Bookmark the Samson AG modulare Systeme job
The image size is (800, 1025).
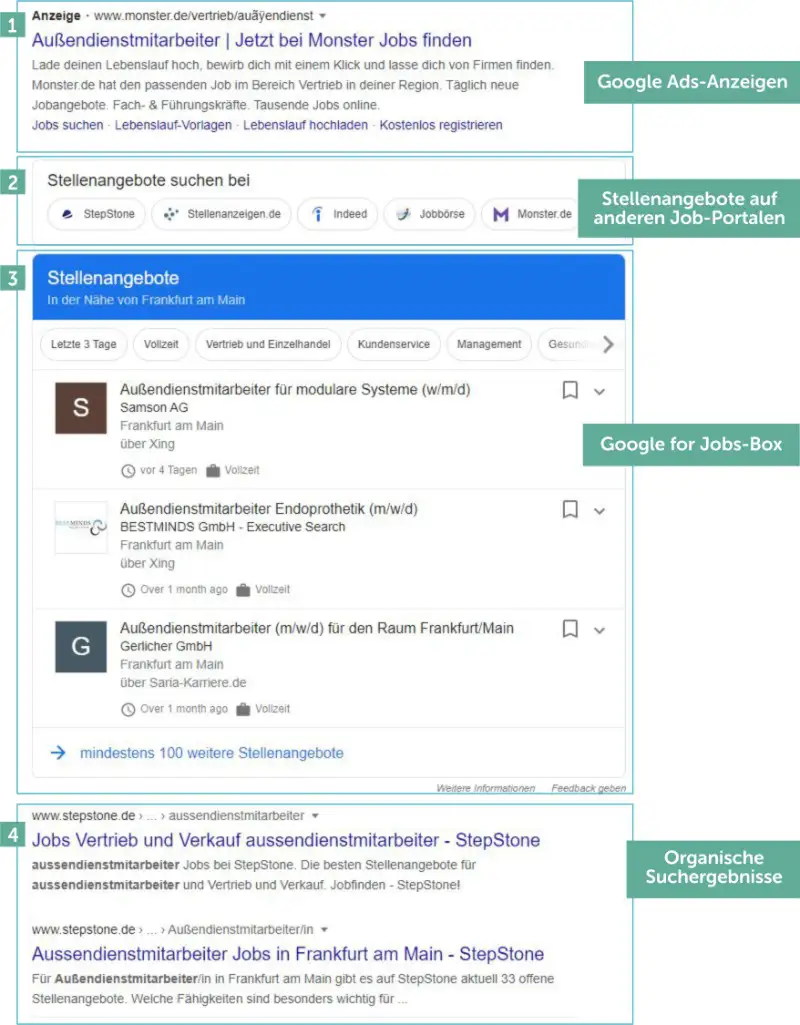pos(570,390)
